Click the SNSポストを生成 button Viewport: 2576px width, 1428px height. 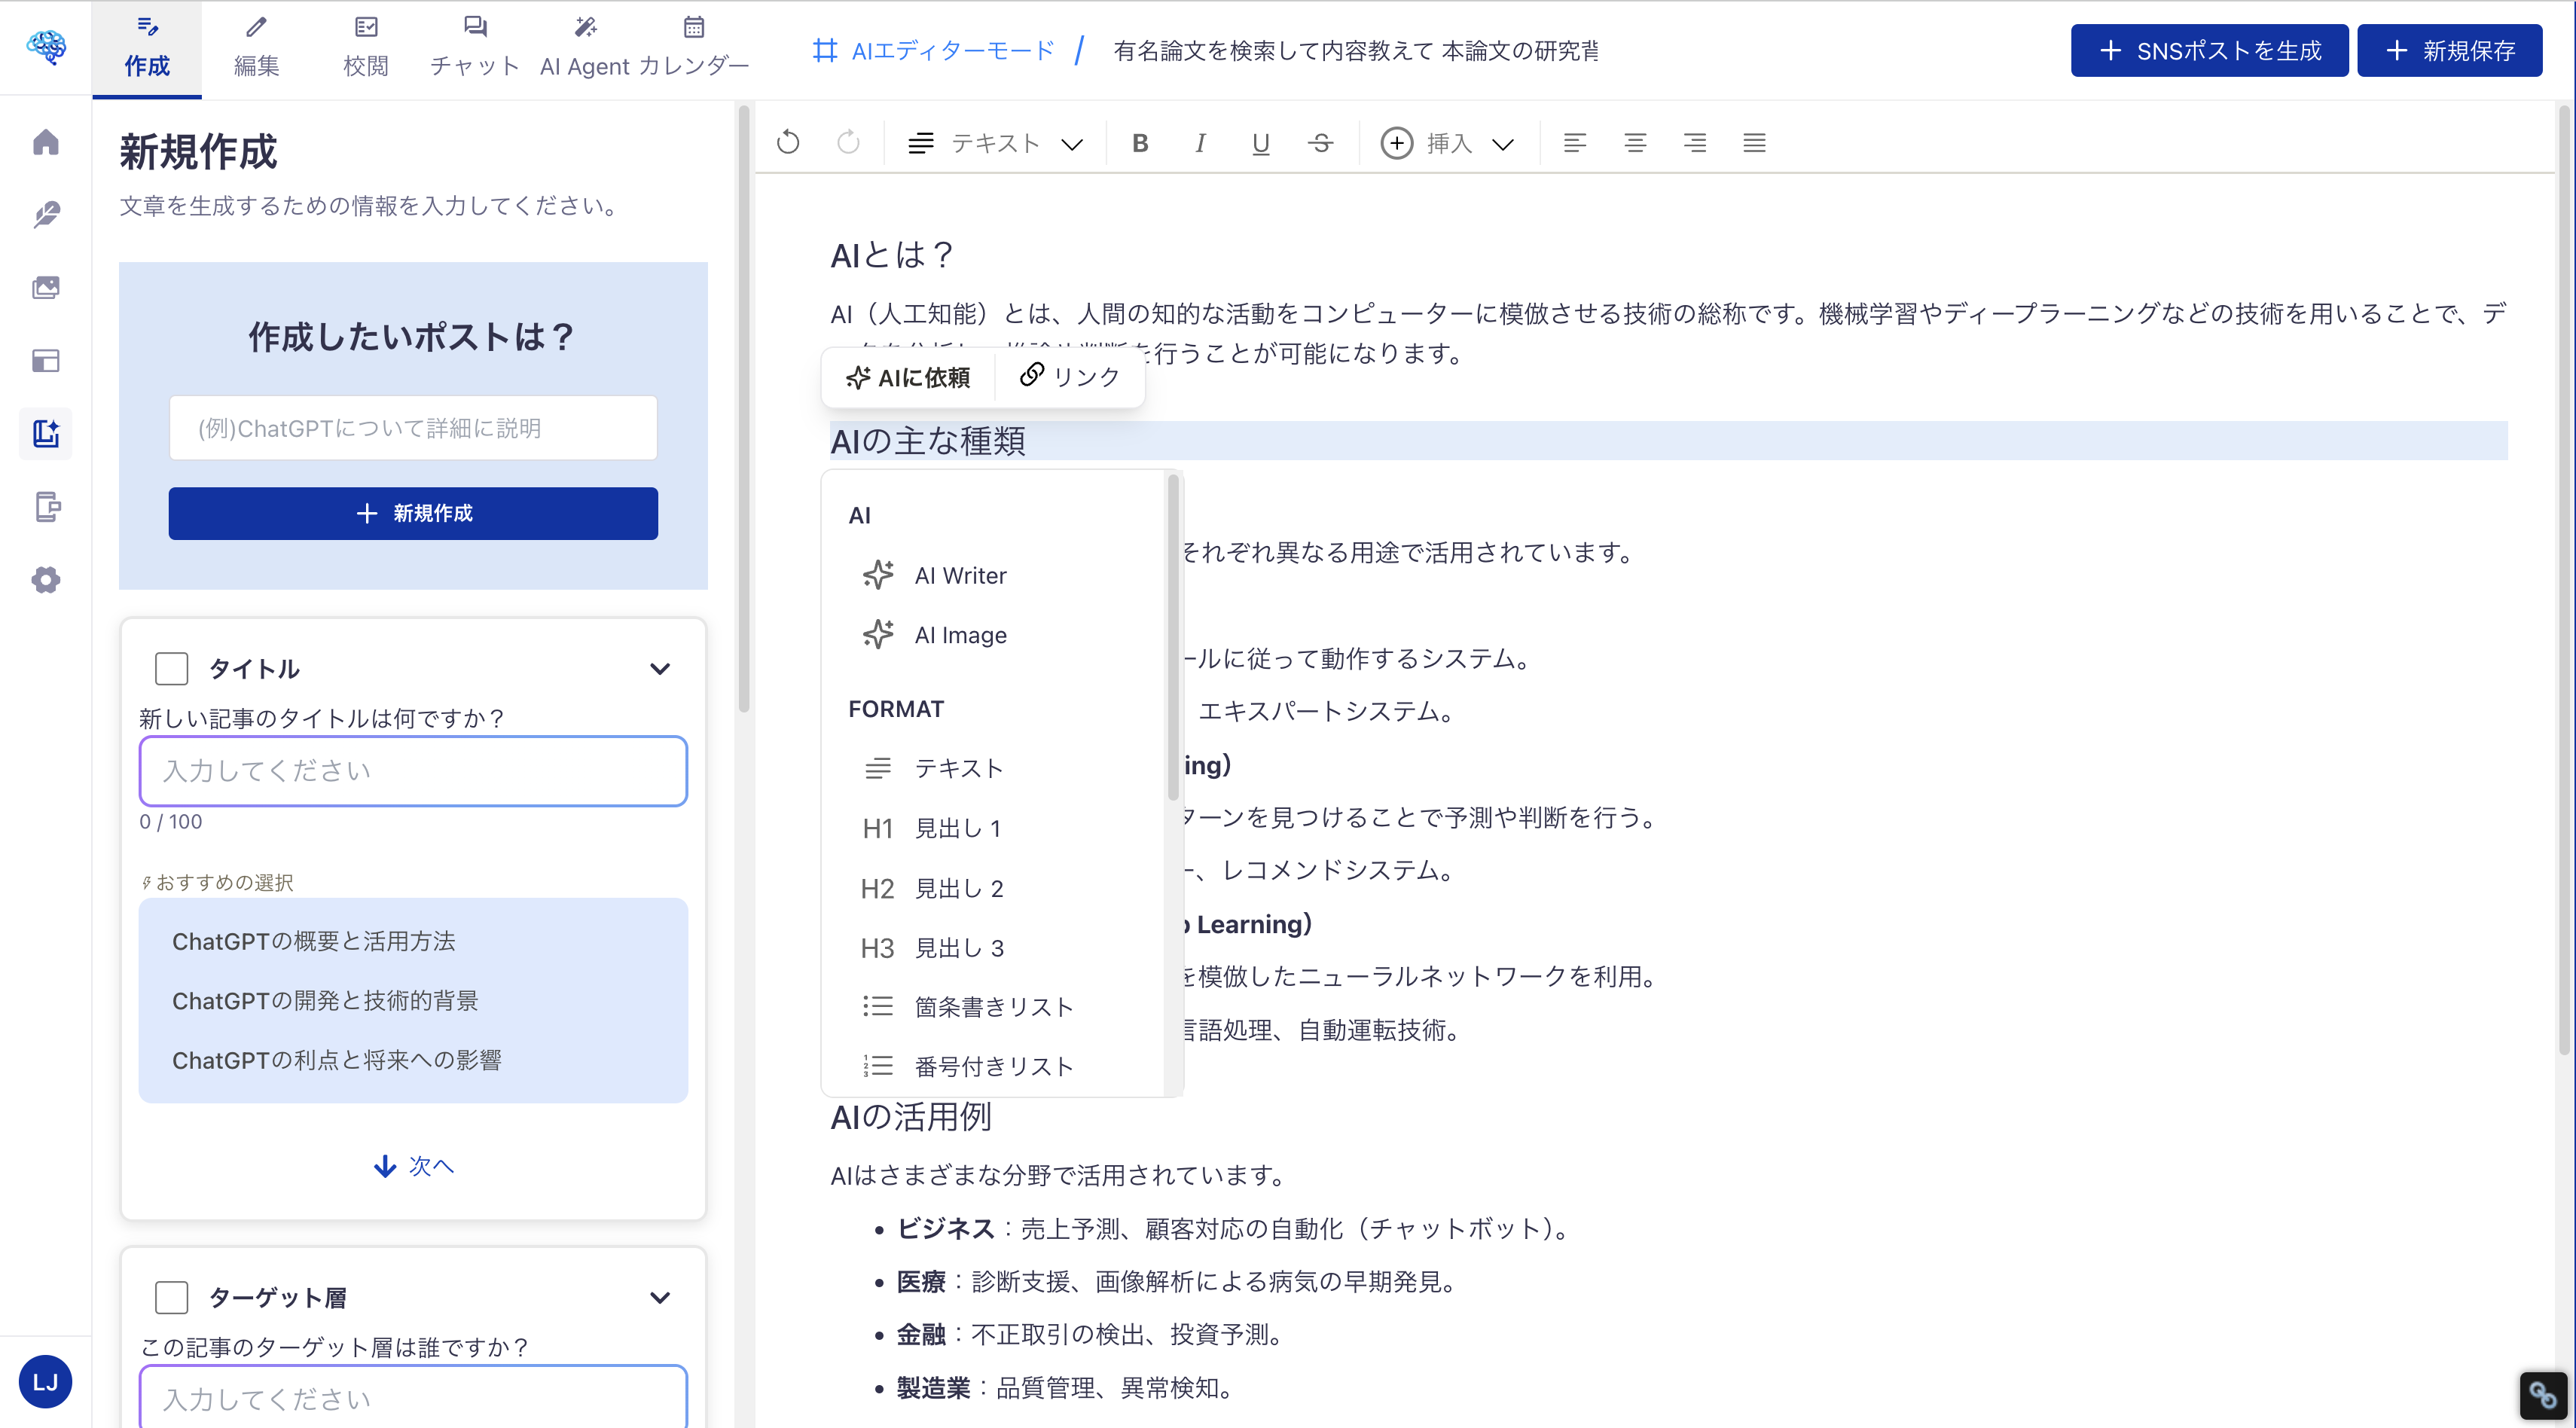point(2209,50)
